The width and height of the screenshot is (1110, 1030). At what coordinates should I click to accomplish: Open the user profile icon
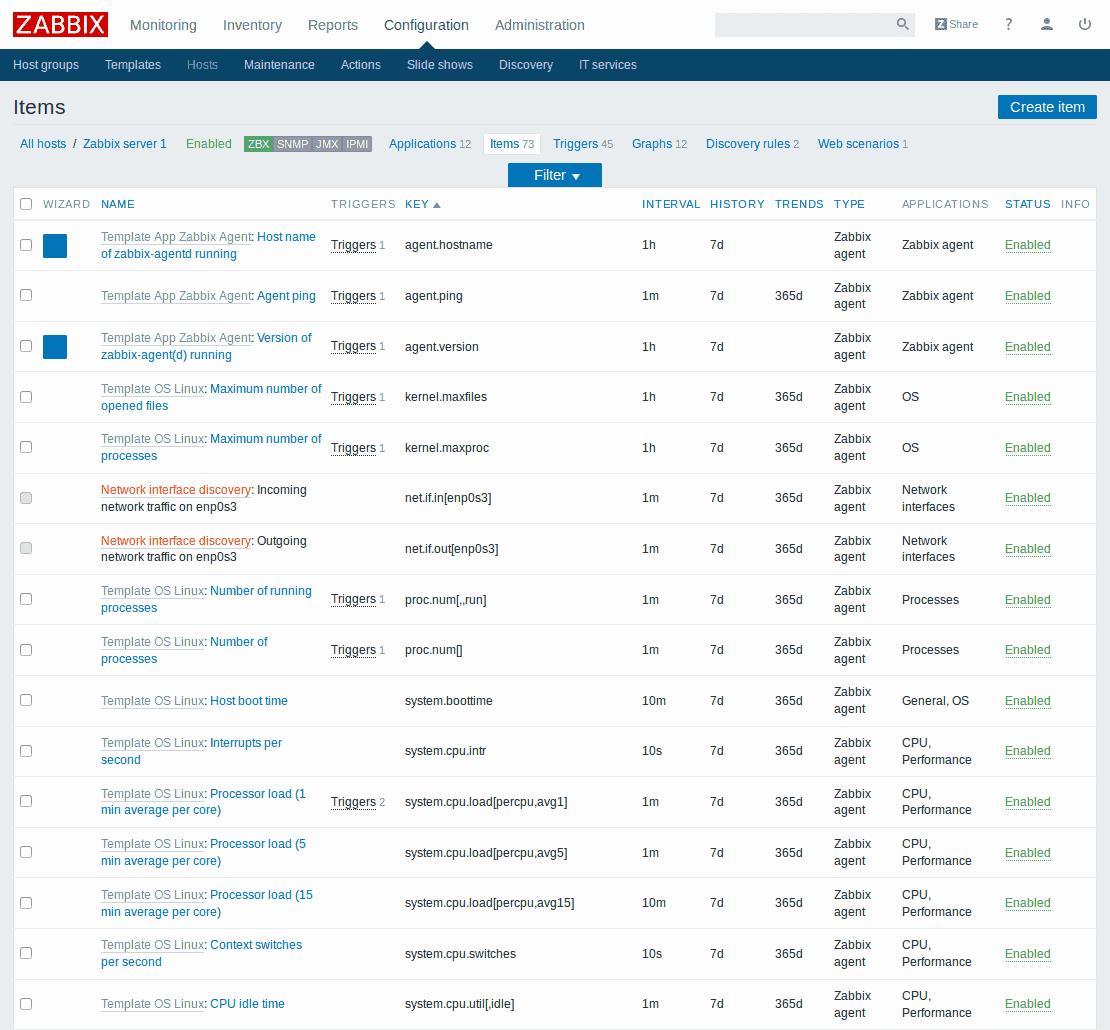[x=1047, y=25]
